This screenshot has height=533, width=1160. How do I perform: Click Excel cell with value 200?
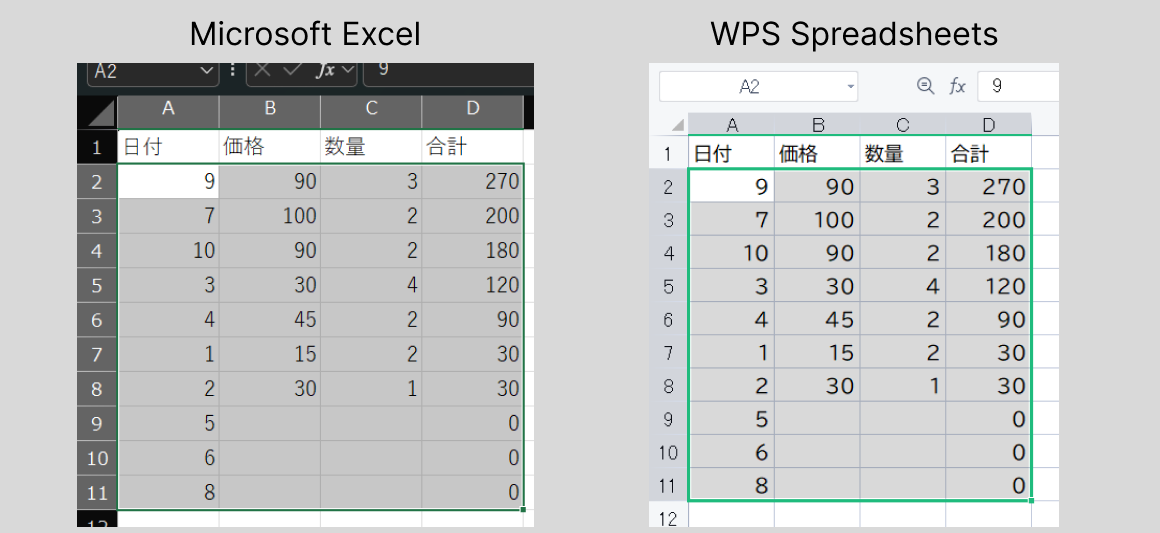(473, 216)
